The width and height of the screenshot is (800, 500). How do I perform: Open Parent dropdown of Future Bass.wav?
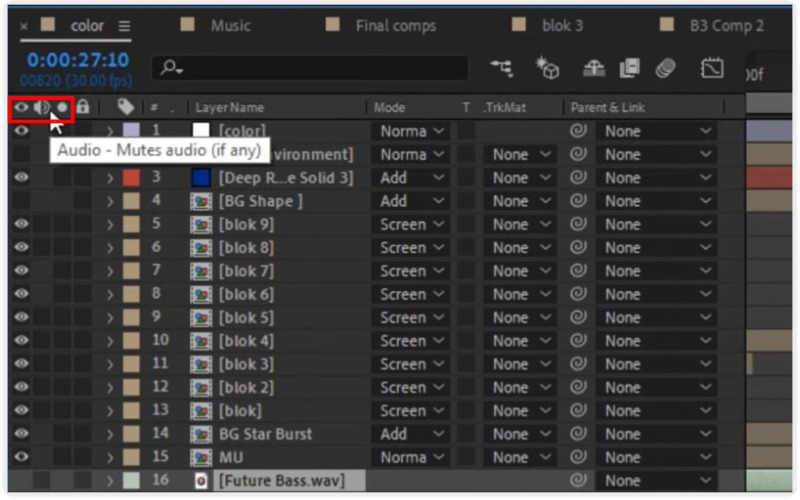(x=657, y=481)
